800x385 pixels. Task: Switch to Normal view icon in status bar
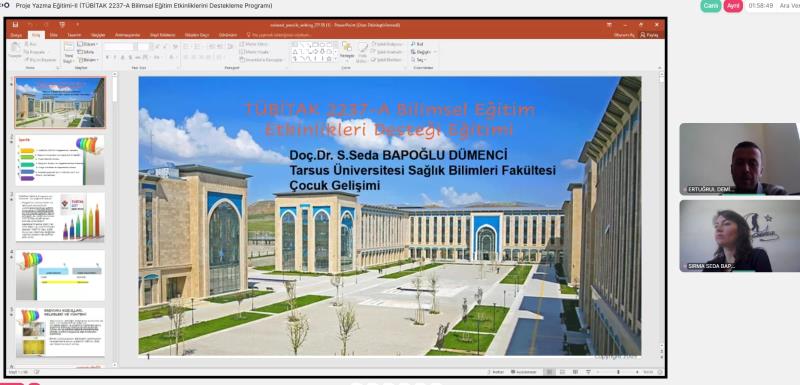549,372
